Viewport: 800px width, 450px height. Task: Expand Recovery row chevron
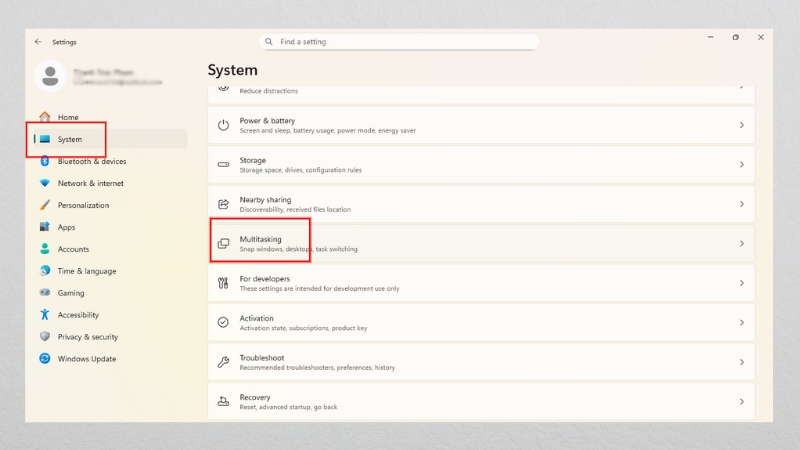point(742,402)
